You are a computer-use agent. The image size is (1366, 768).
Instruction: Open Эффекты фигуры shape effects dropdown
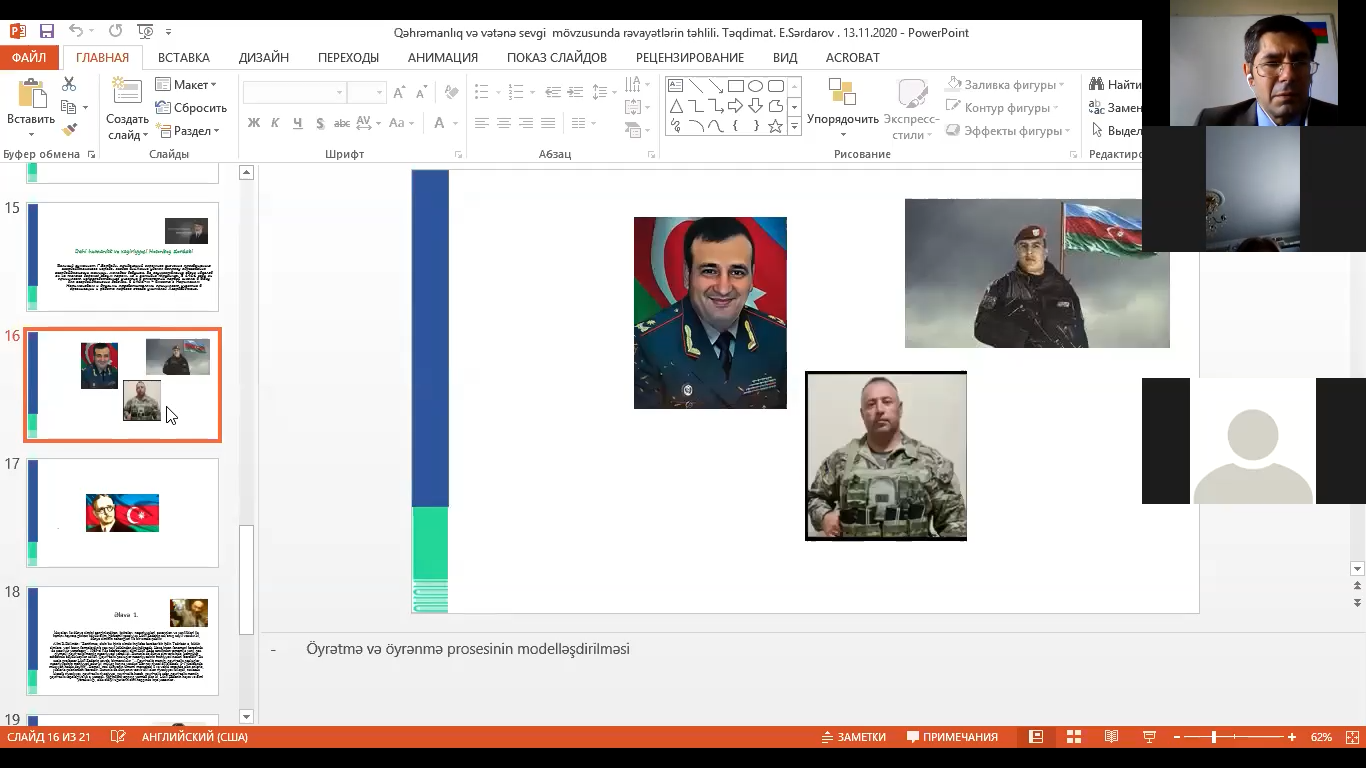(x=1007, y=131)
